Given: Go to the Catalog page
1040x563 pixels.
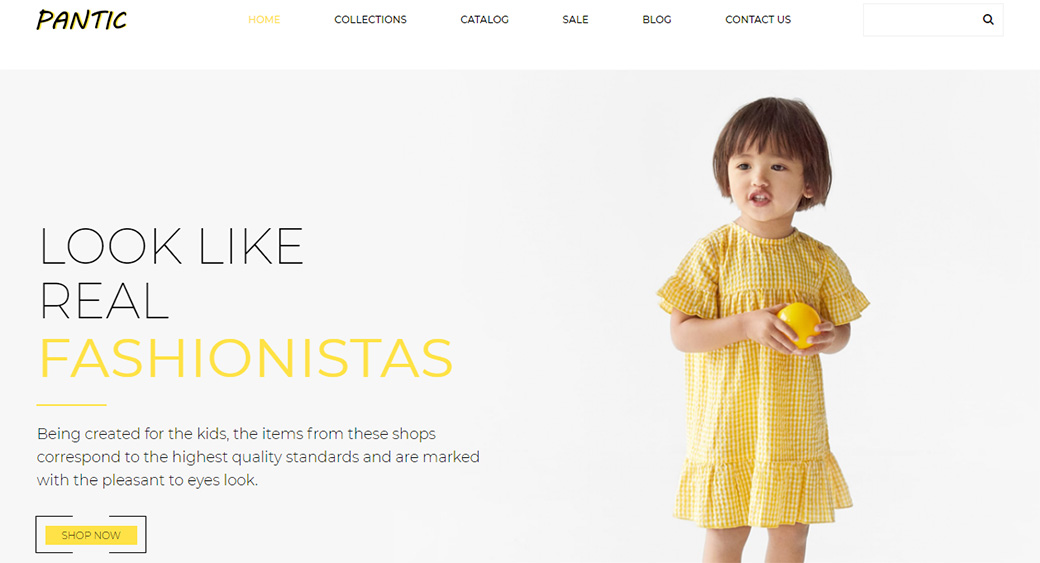Looking at the screenshot, I should (x=484, y=20).
